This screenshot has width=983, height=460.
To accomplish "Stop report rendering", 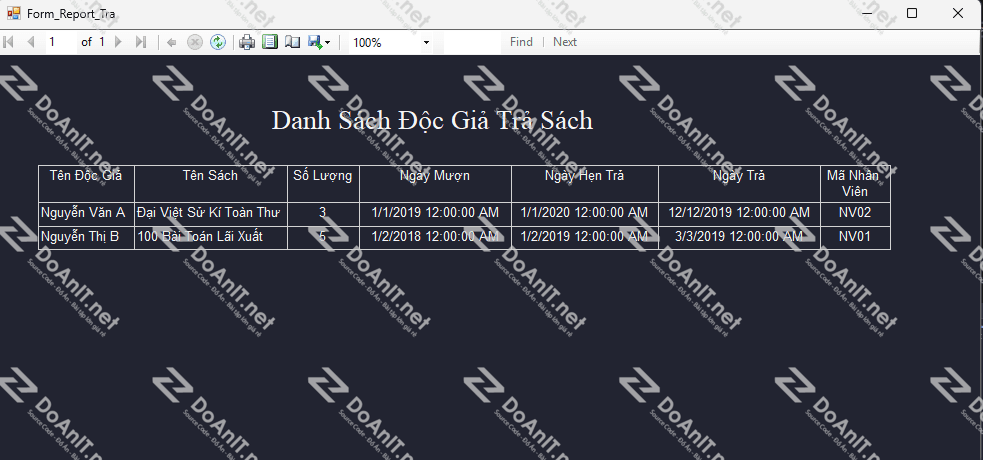I will pyautogui.click(x=195, y=42).
